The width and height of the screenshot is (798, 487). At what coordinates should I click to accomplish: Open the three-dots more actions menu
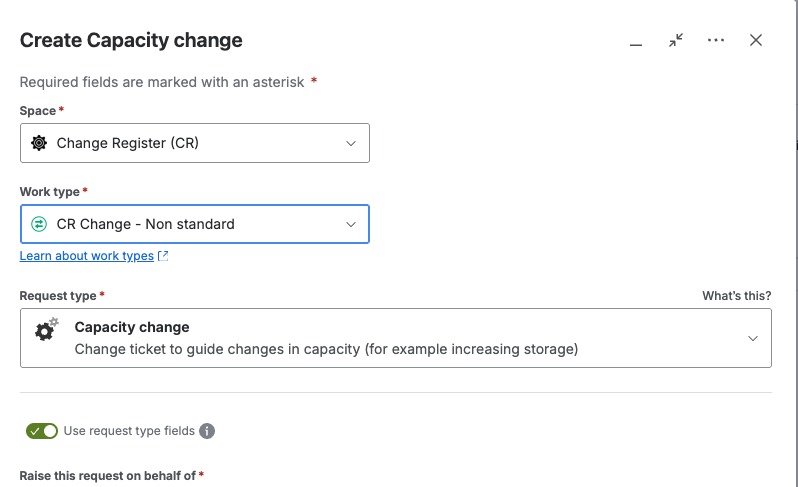click(715, 40)
